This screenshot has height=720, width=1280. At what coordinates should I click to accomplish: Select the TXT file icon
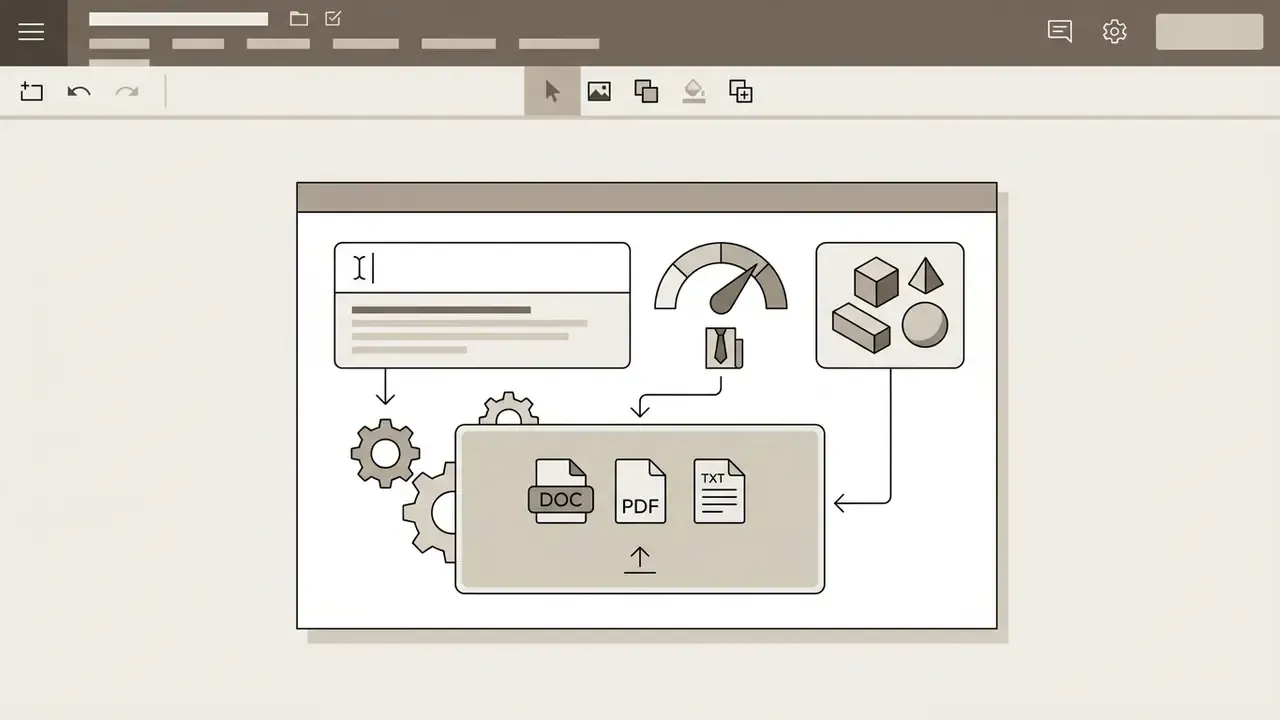coord(719,491)
